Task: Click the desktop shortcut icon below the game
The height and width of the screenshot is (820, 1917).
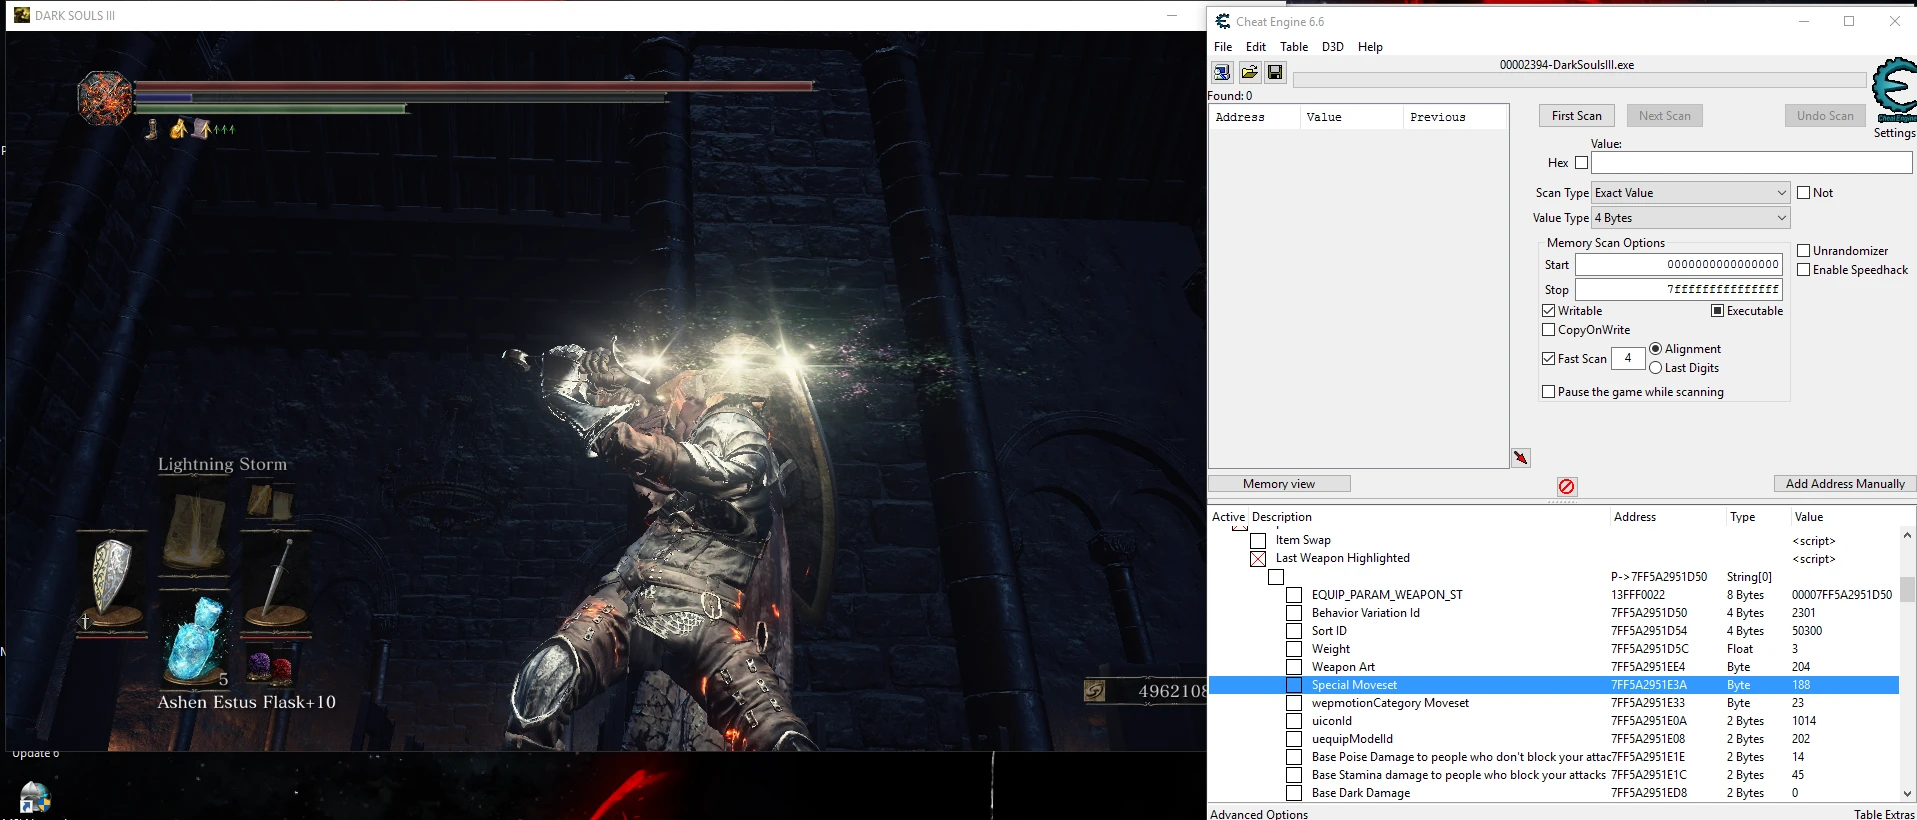Action: (35, 798)
